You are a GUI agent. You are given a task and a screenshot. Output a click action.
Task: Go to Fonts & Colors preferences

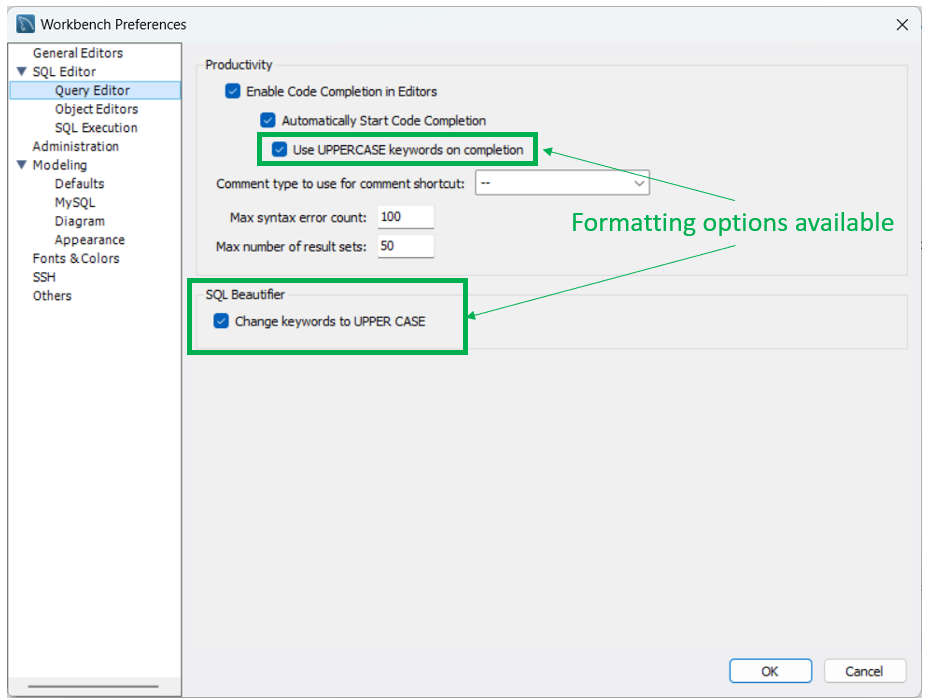(x=76, y=258)
